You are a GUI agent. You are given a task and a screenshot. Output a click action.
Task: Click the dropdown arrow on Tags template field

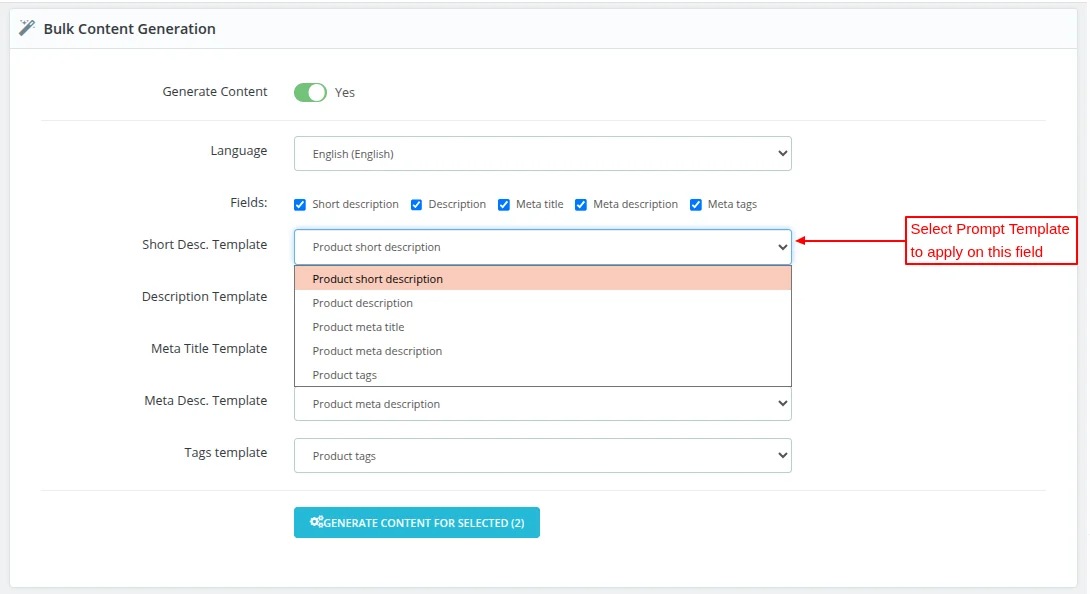782,455
